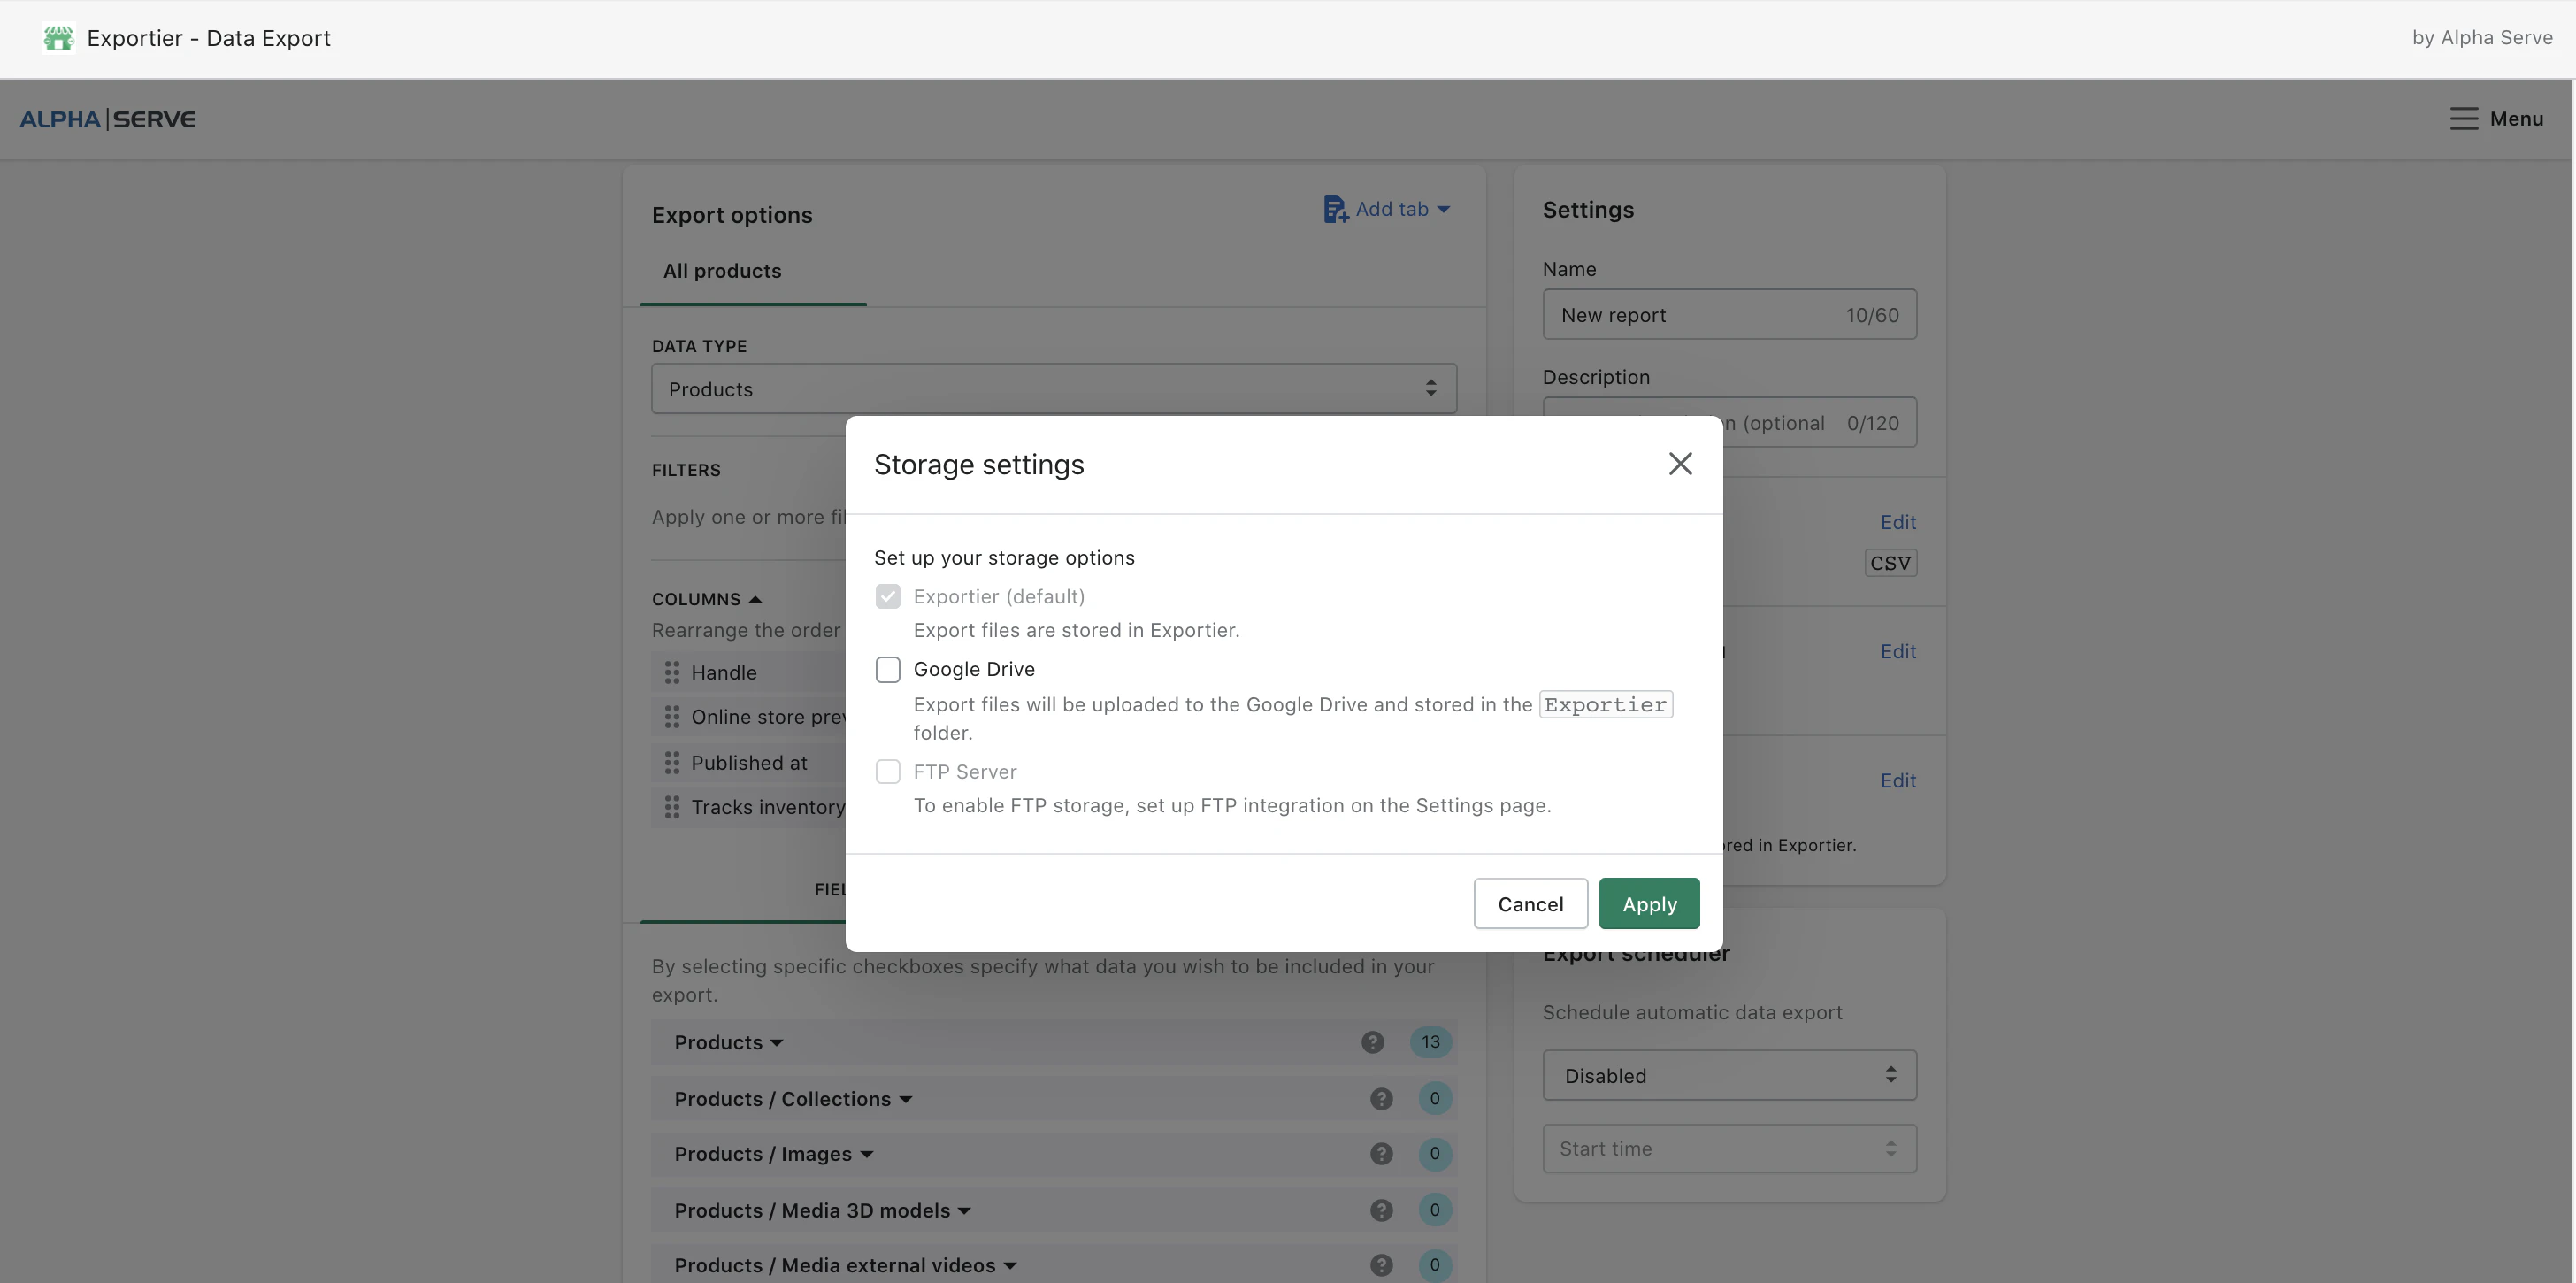Image resolution: width=2576 pixels, height=1283 pixels.
Task: Enable the Google Drive storage checkbox
Action: 887,669
